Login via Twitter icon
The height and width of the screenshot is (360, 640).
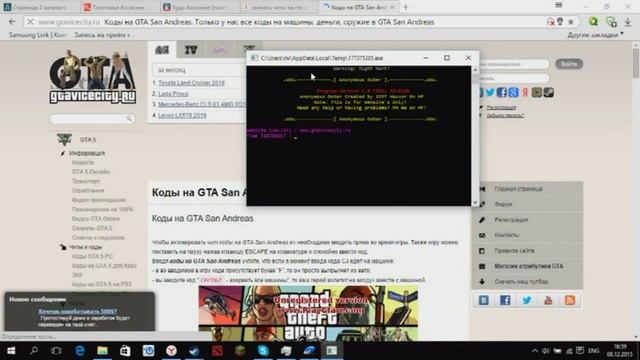click(490, 93)
